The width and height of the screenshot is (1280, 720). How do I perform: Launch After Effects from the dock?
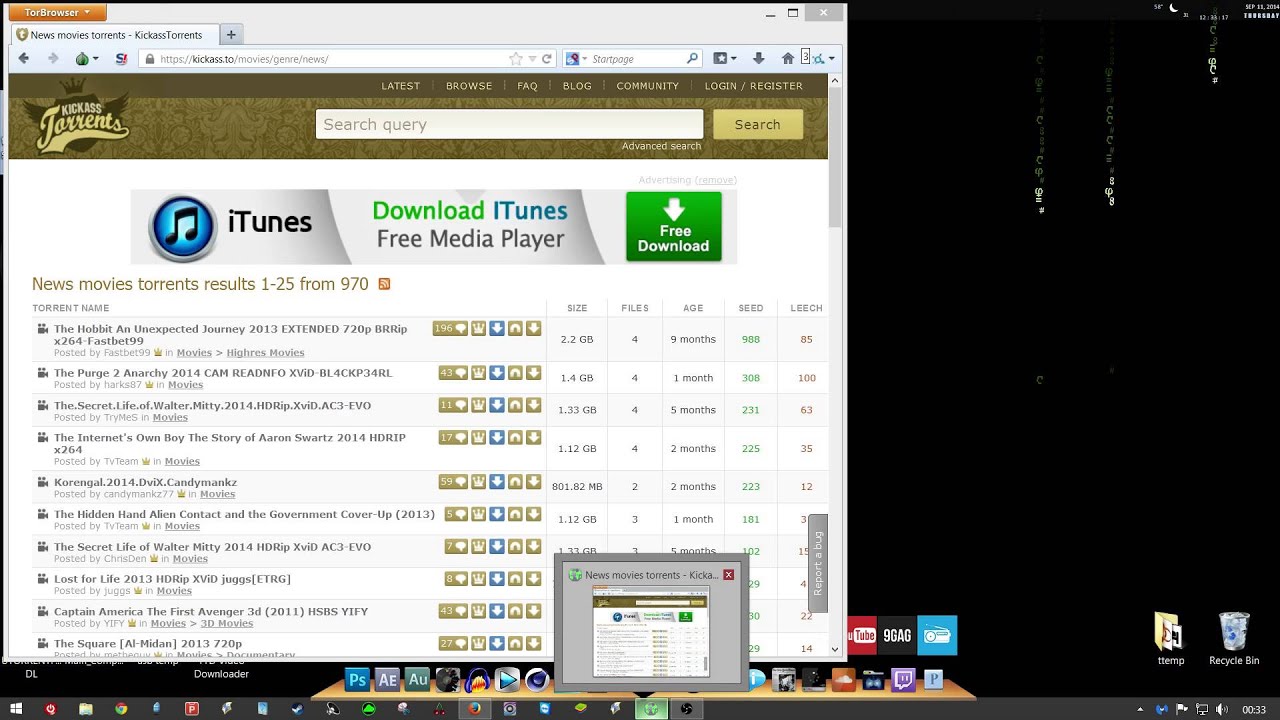(387, 680)
